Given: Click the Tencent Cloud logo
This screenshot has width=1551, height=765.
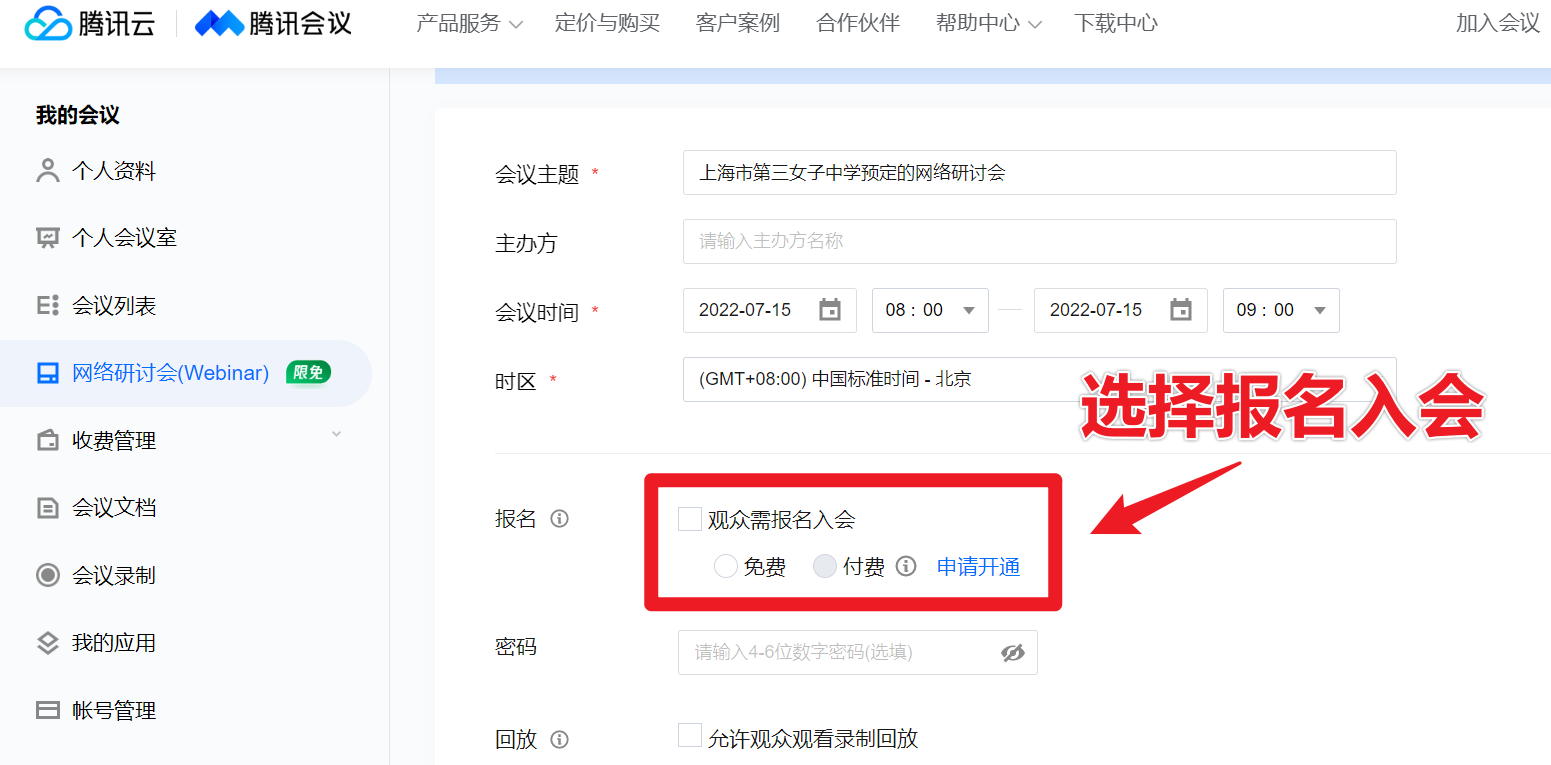Looking at the screenshot, I should (90, 23).
